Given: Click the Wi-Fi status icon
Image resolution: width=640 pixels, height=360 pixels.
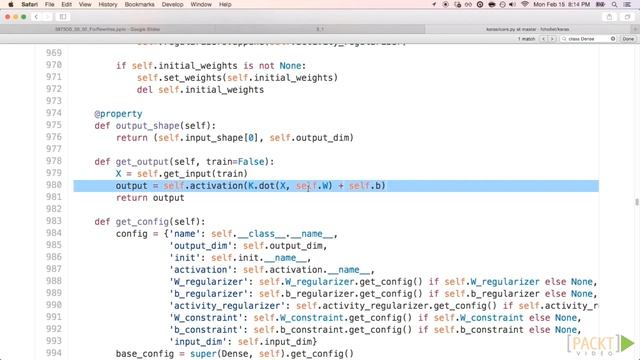Looking at the screenshot, I should click(525, 4).
